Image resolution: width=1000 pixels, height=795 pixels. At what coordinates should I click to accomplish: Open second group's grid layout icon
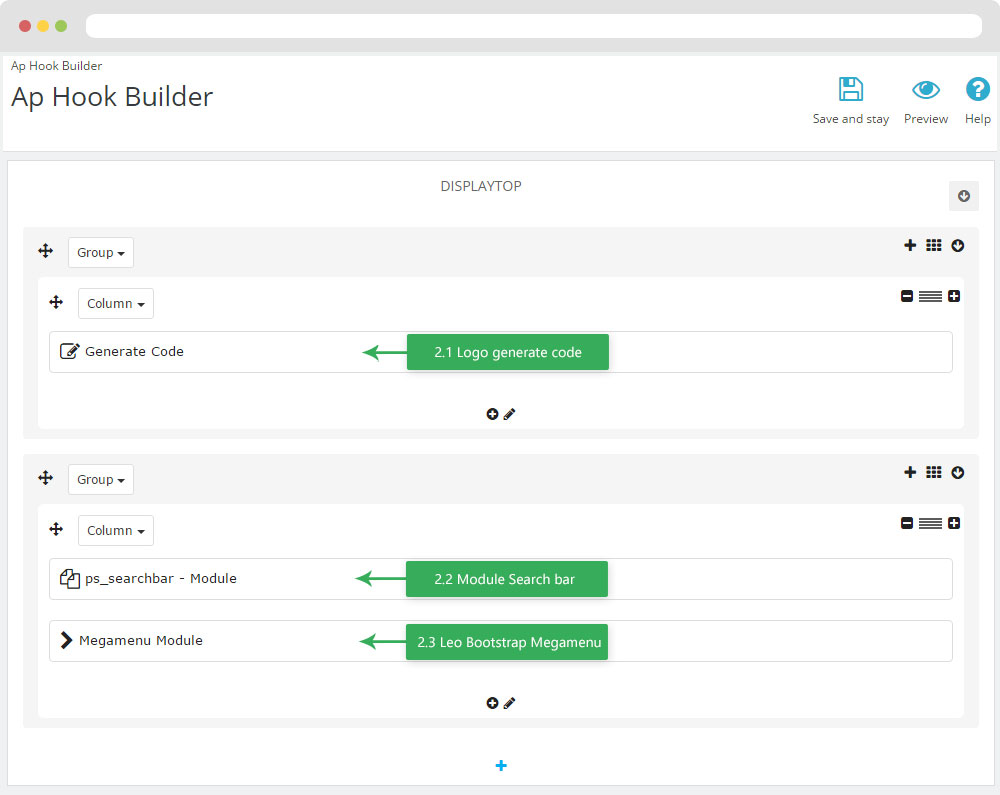934,472
